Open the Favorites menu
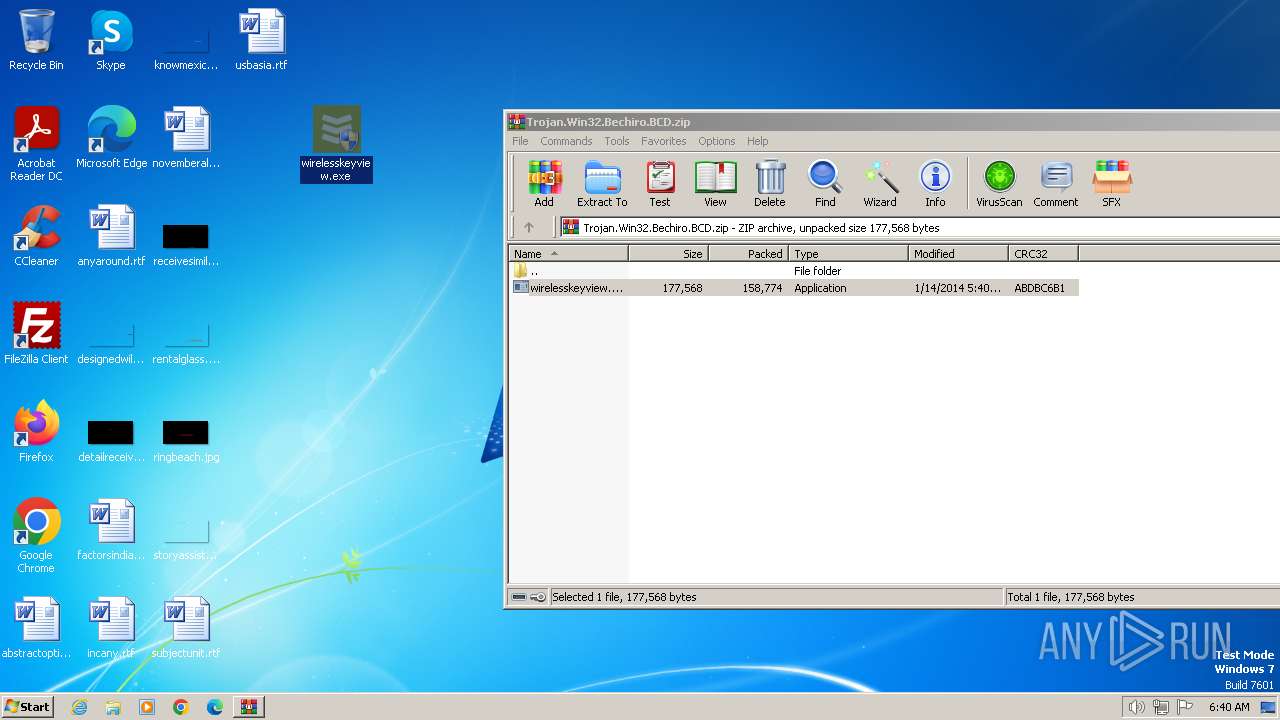The image size is (1280, 720). [664, 141]
